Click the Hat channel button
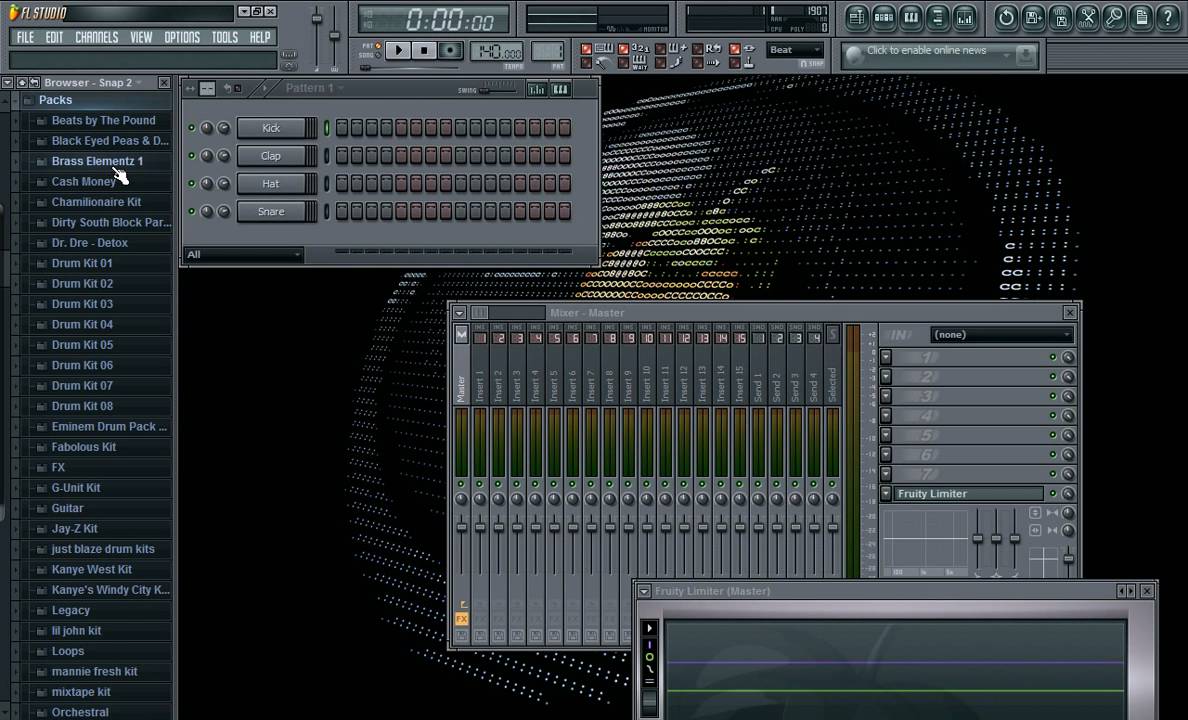 pos(271,183)
